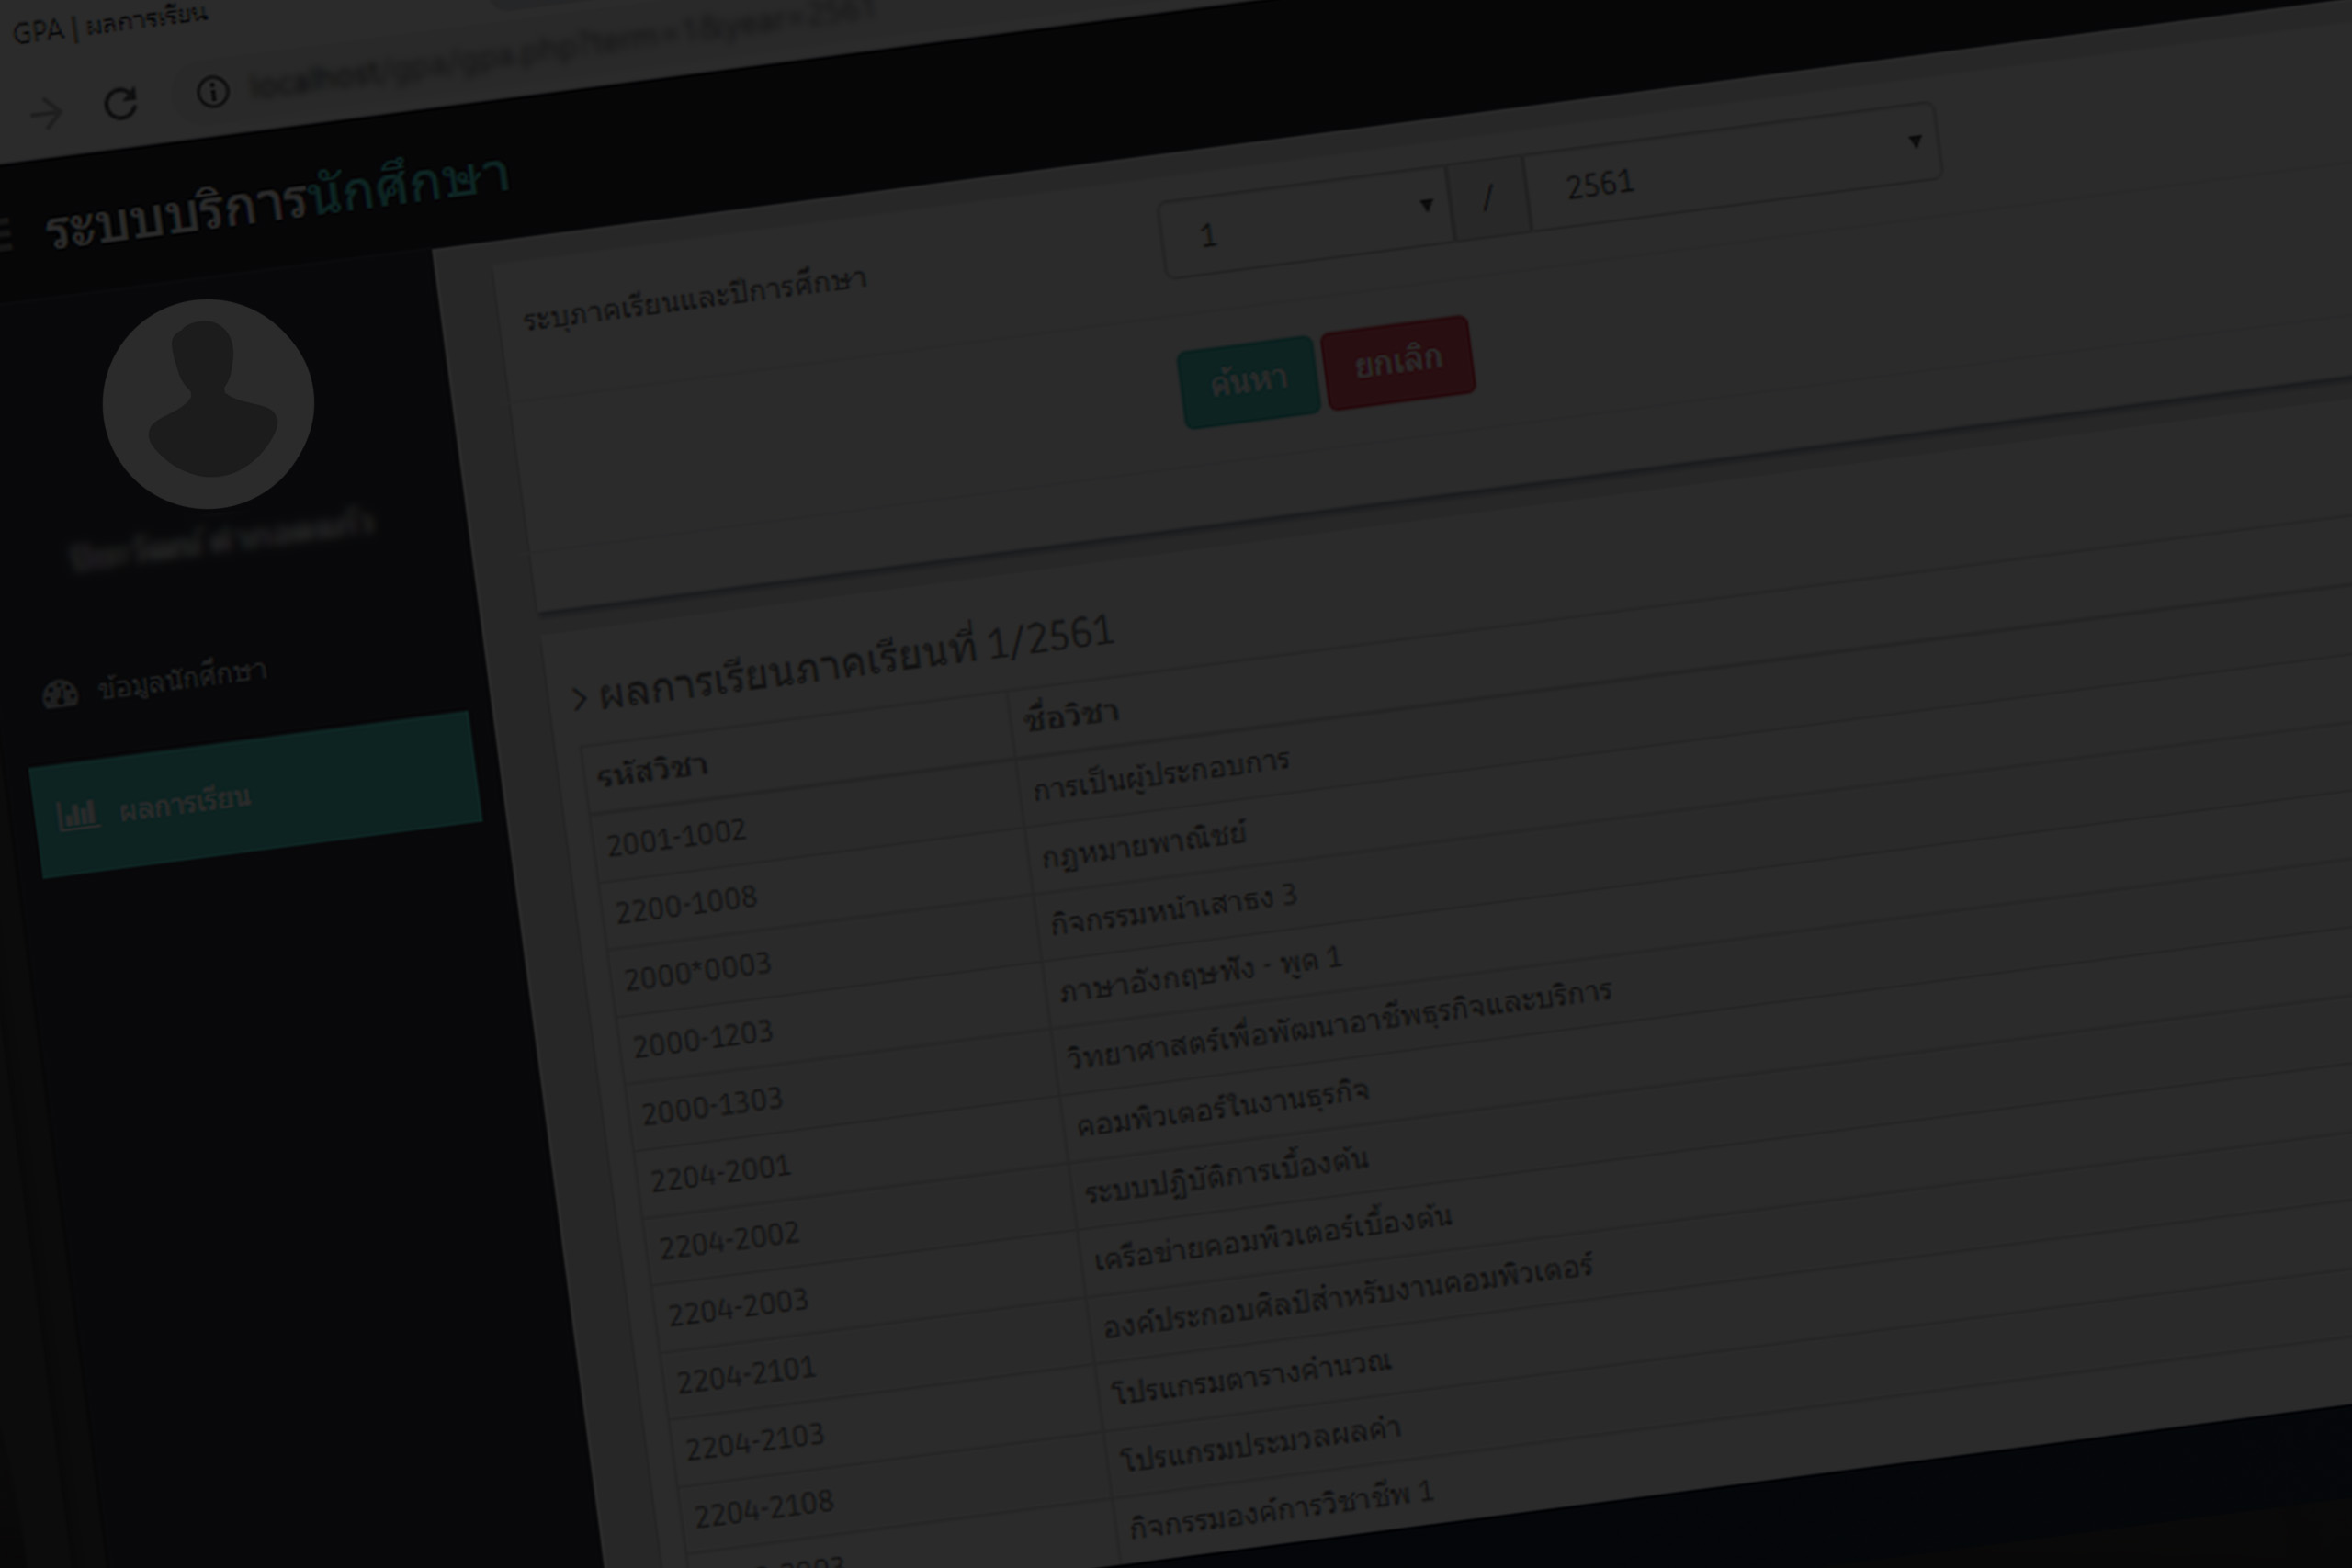Click the student profile avatar image
The width and height of the screenshot is (2352, 1568).
click(208, 404)
